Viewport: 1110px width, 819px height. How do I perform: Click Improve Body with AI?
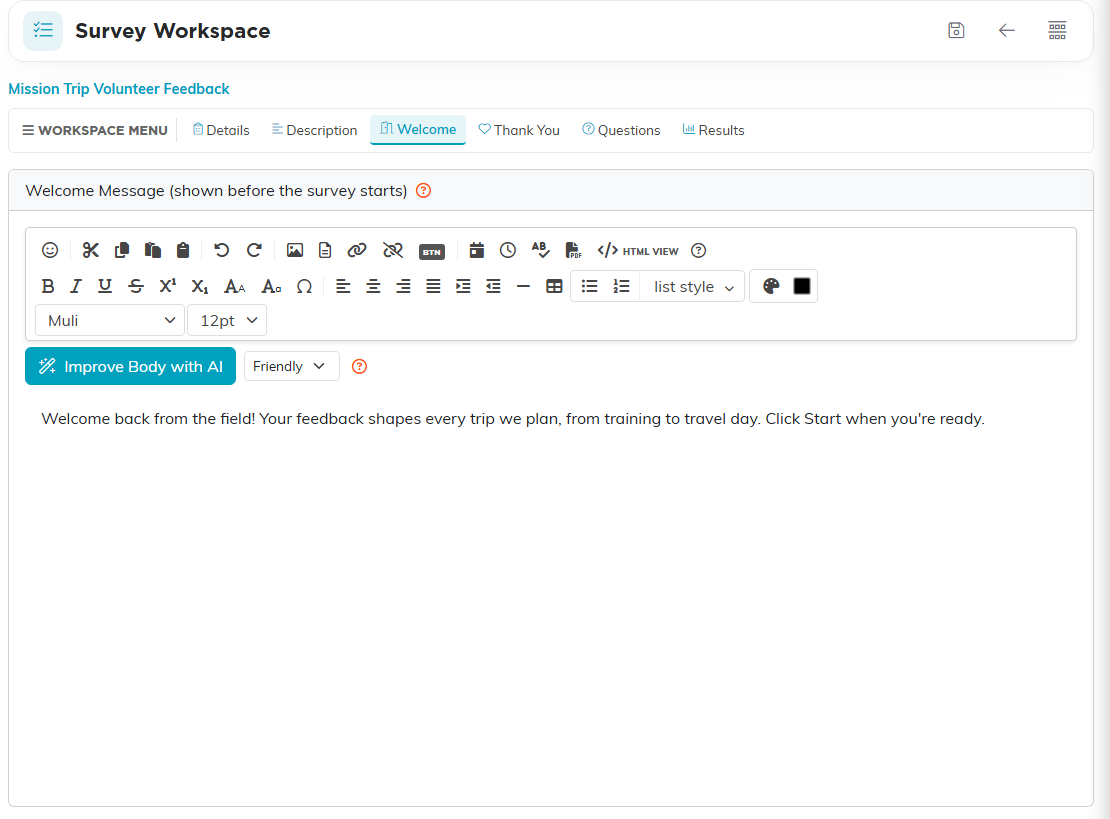tap(130, 366)
